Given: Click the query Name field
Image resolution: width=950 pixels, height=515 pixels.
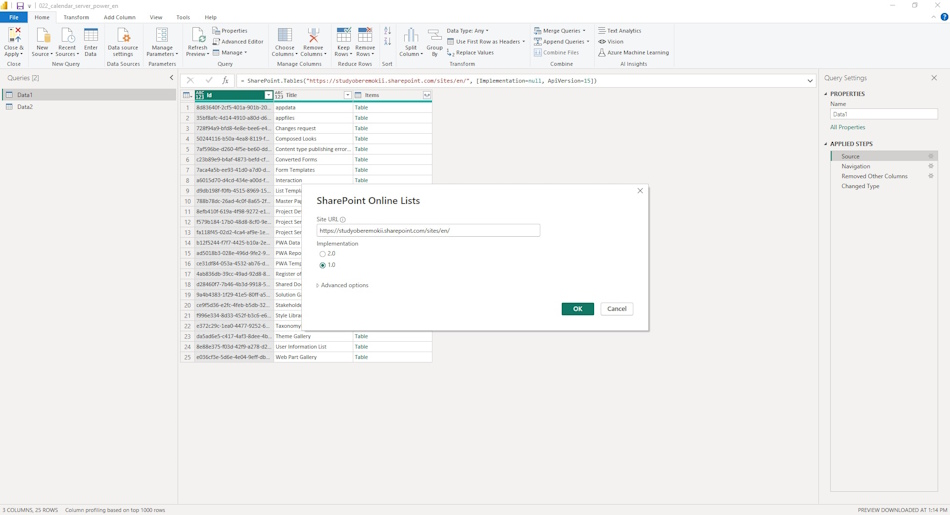Looking at the screenshot, I should coord(884,115).
